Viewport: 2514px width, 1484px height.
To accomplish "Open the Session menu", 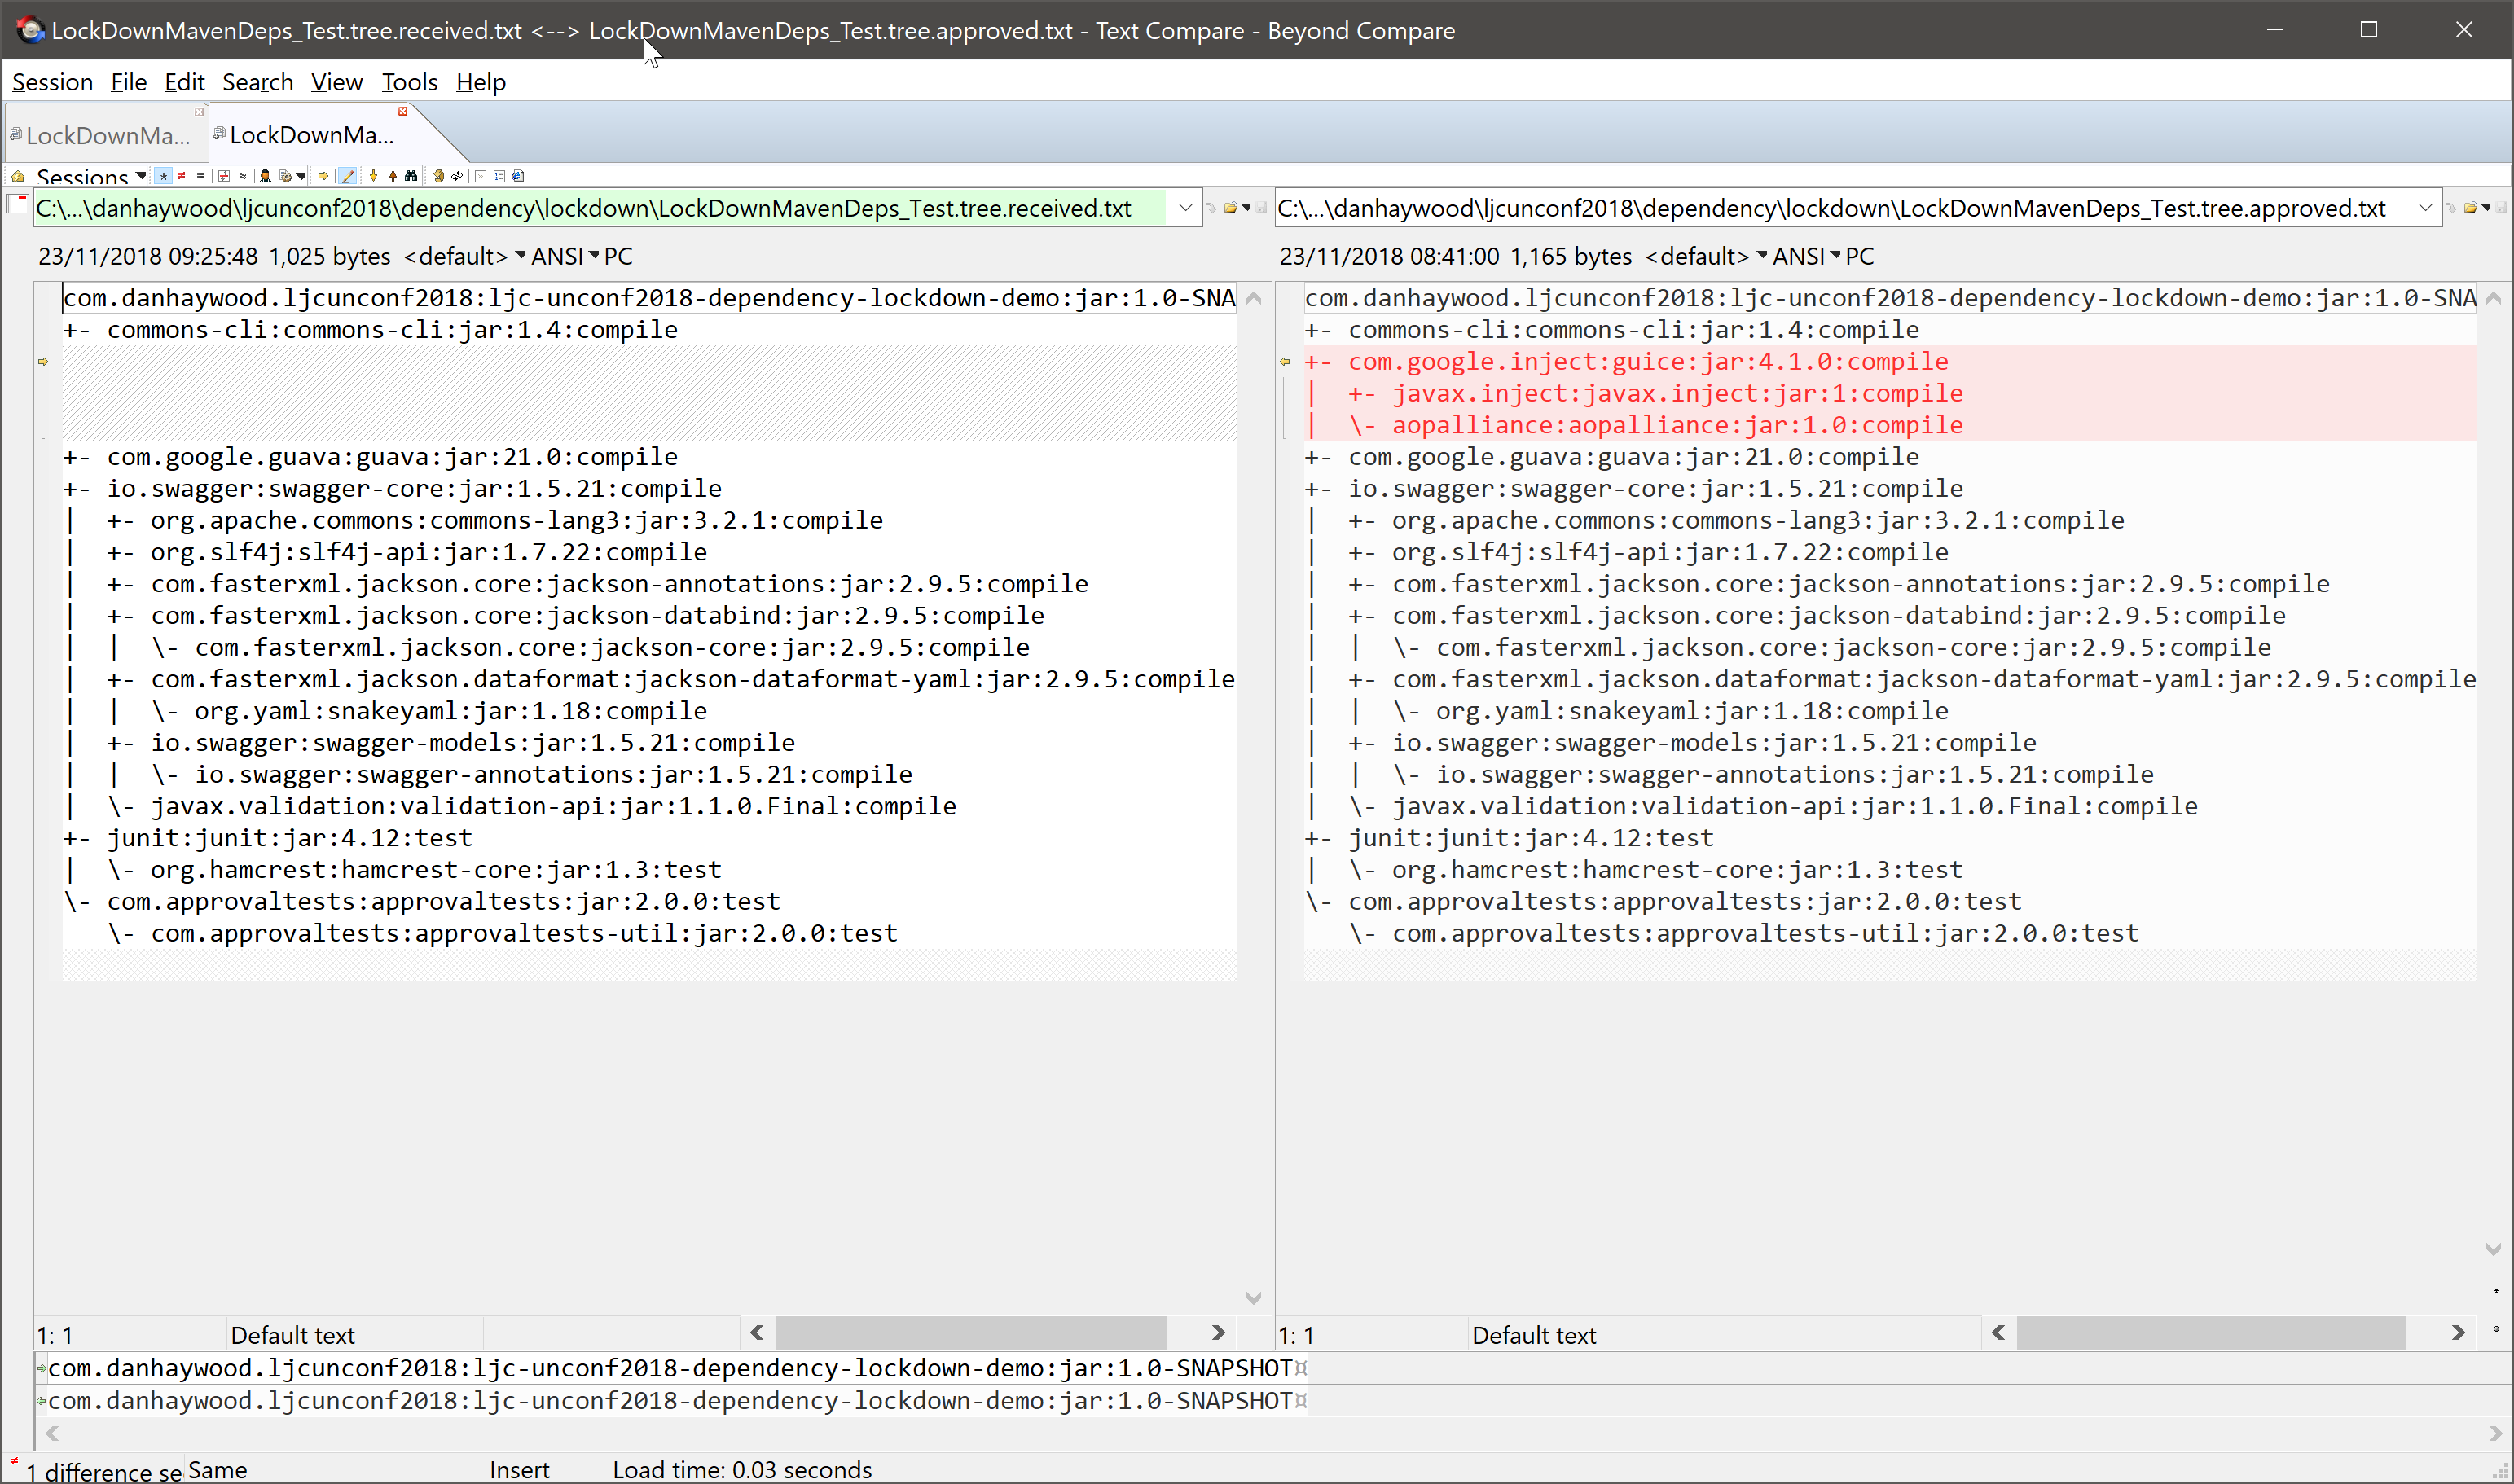I will click(52, 82).
